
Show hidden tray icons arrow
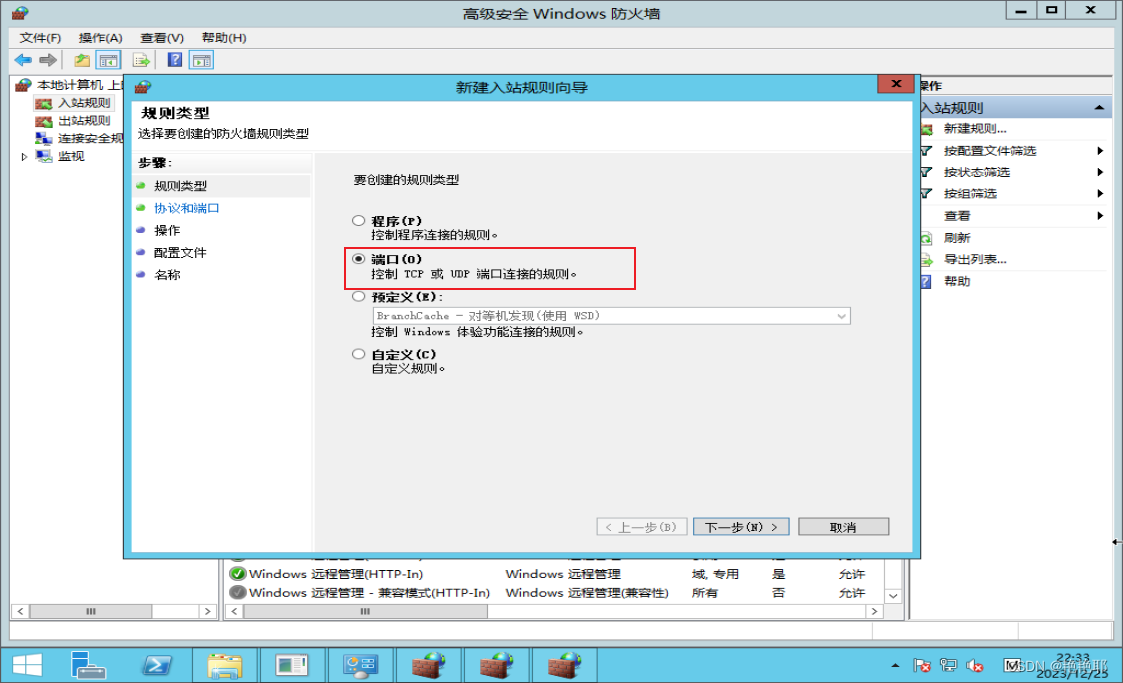click(x=895, y=666)
